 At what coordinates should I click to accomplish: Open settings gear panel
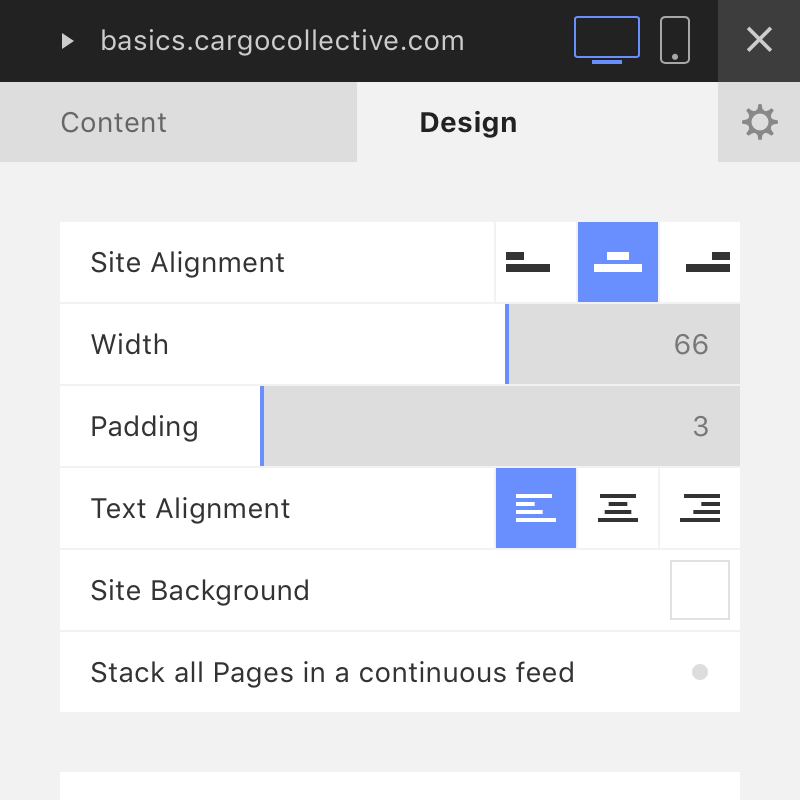click(x=759, y=122)
